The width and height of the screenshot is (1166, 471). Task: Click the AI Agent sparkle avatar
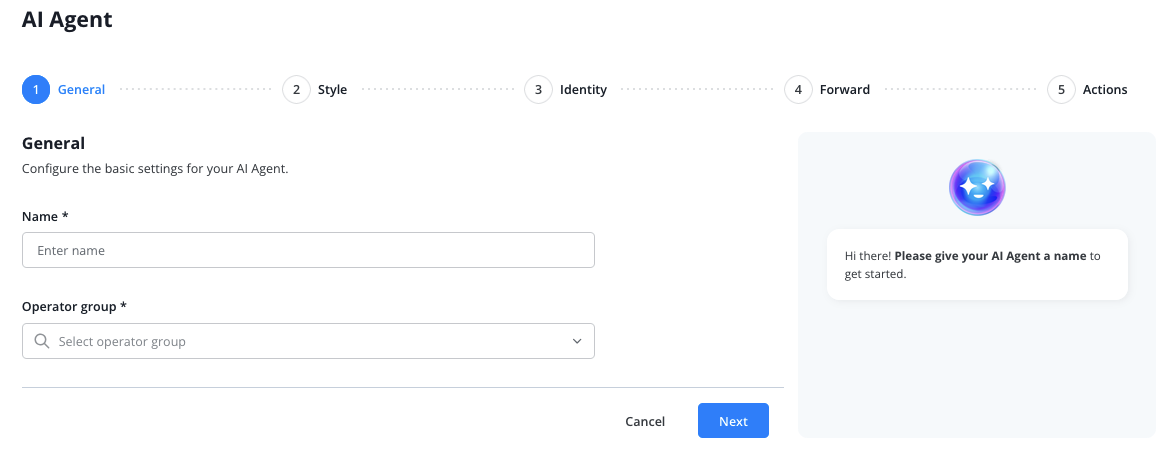[x=976, y=187]
